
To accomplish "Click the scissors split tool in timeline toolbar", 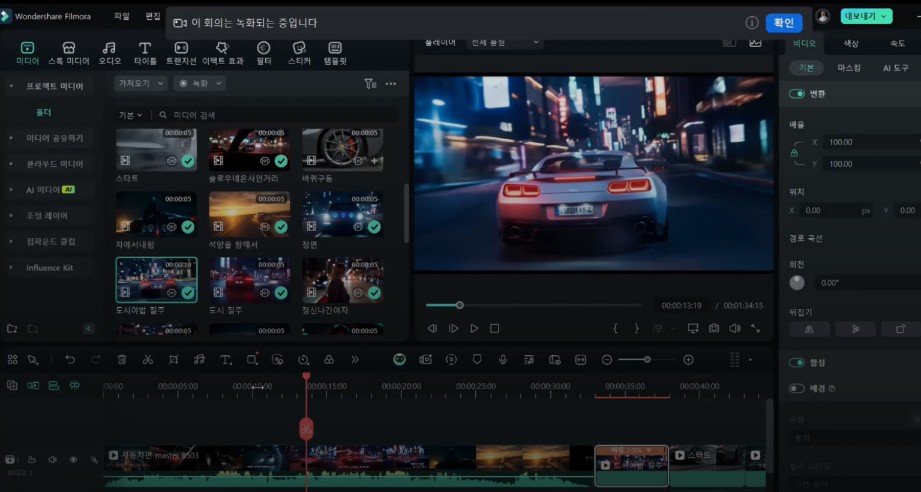I will [x=148, y=359].
